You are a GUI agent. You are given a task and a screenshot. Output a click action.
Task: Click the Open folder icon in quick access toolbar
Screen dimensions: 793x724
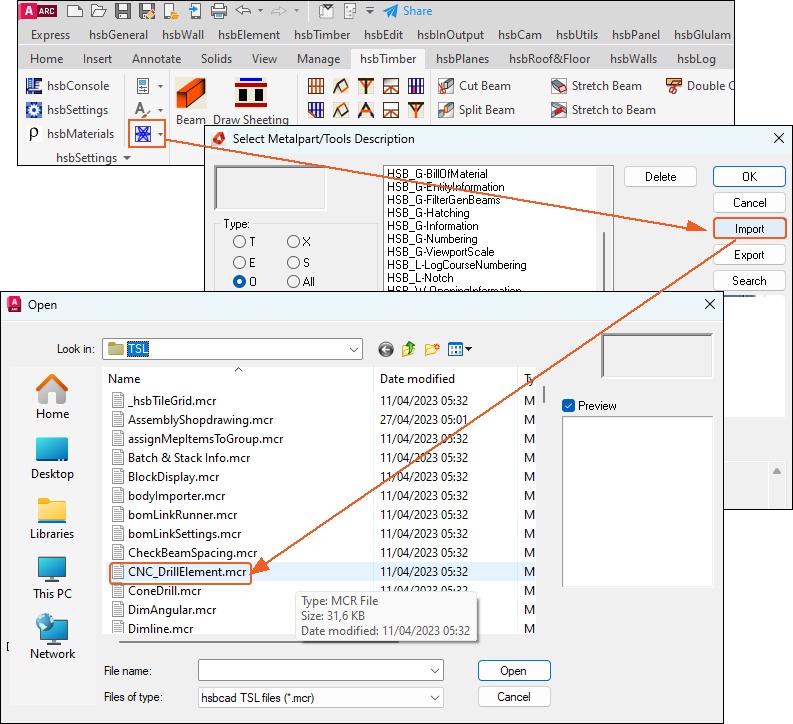point(99,11)
